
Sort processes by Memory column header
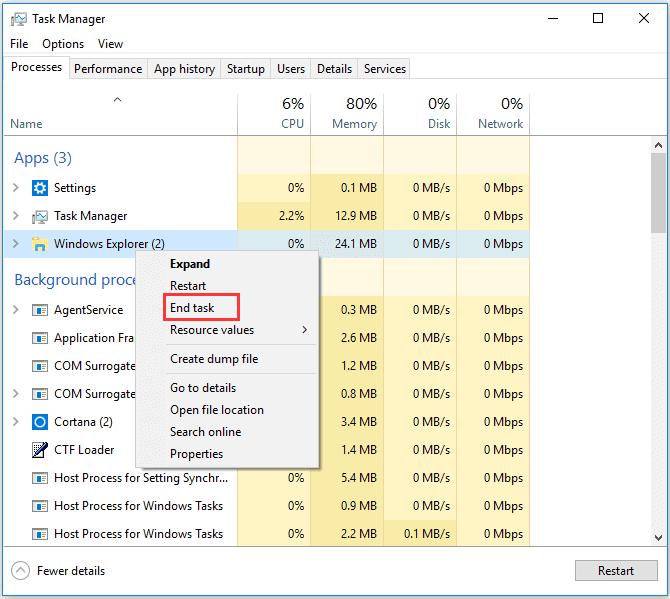(x=347, y=113)
